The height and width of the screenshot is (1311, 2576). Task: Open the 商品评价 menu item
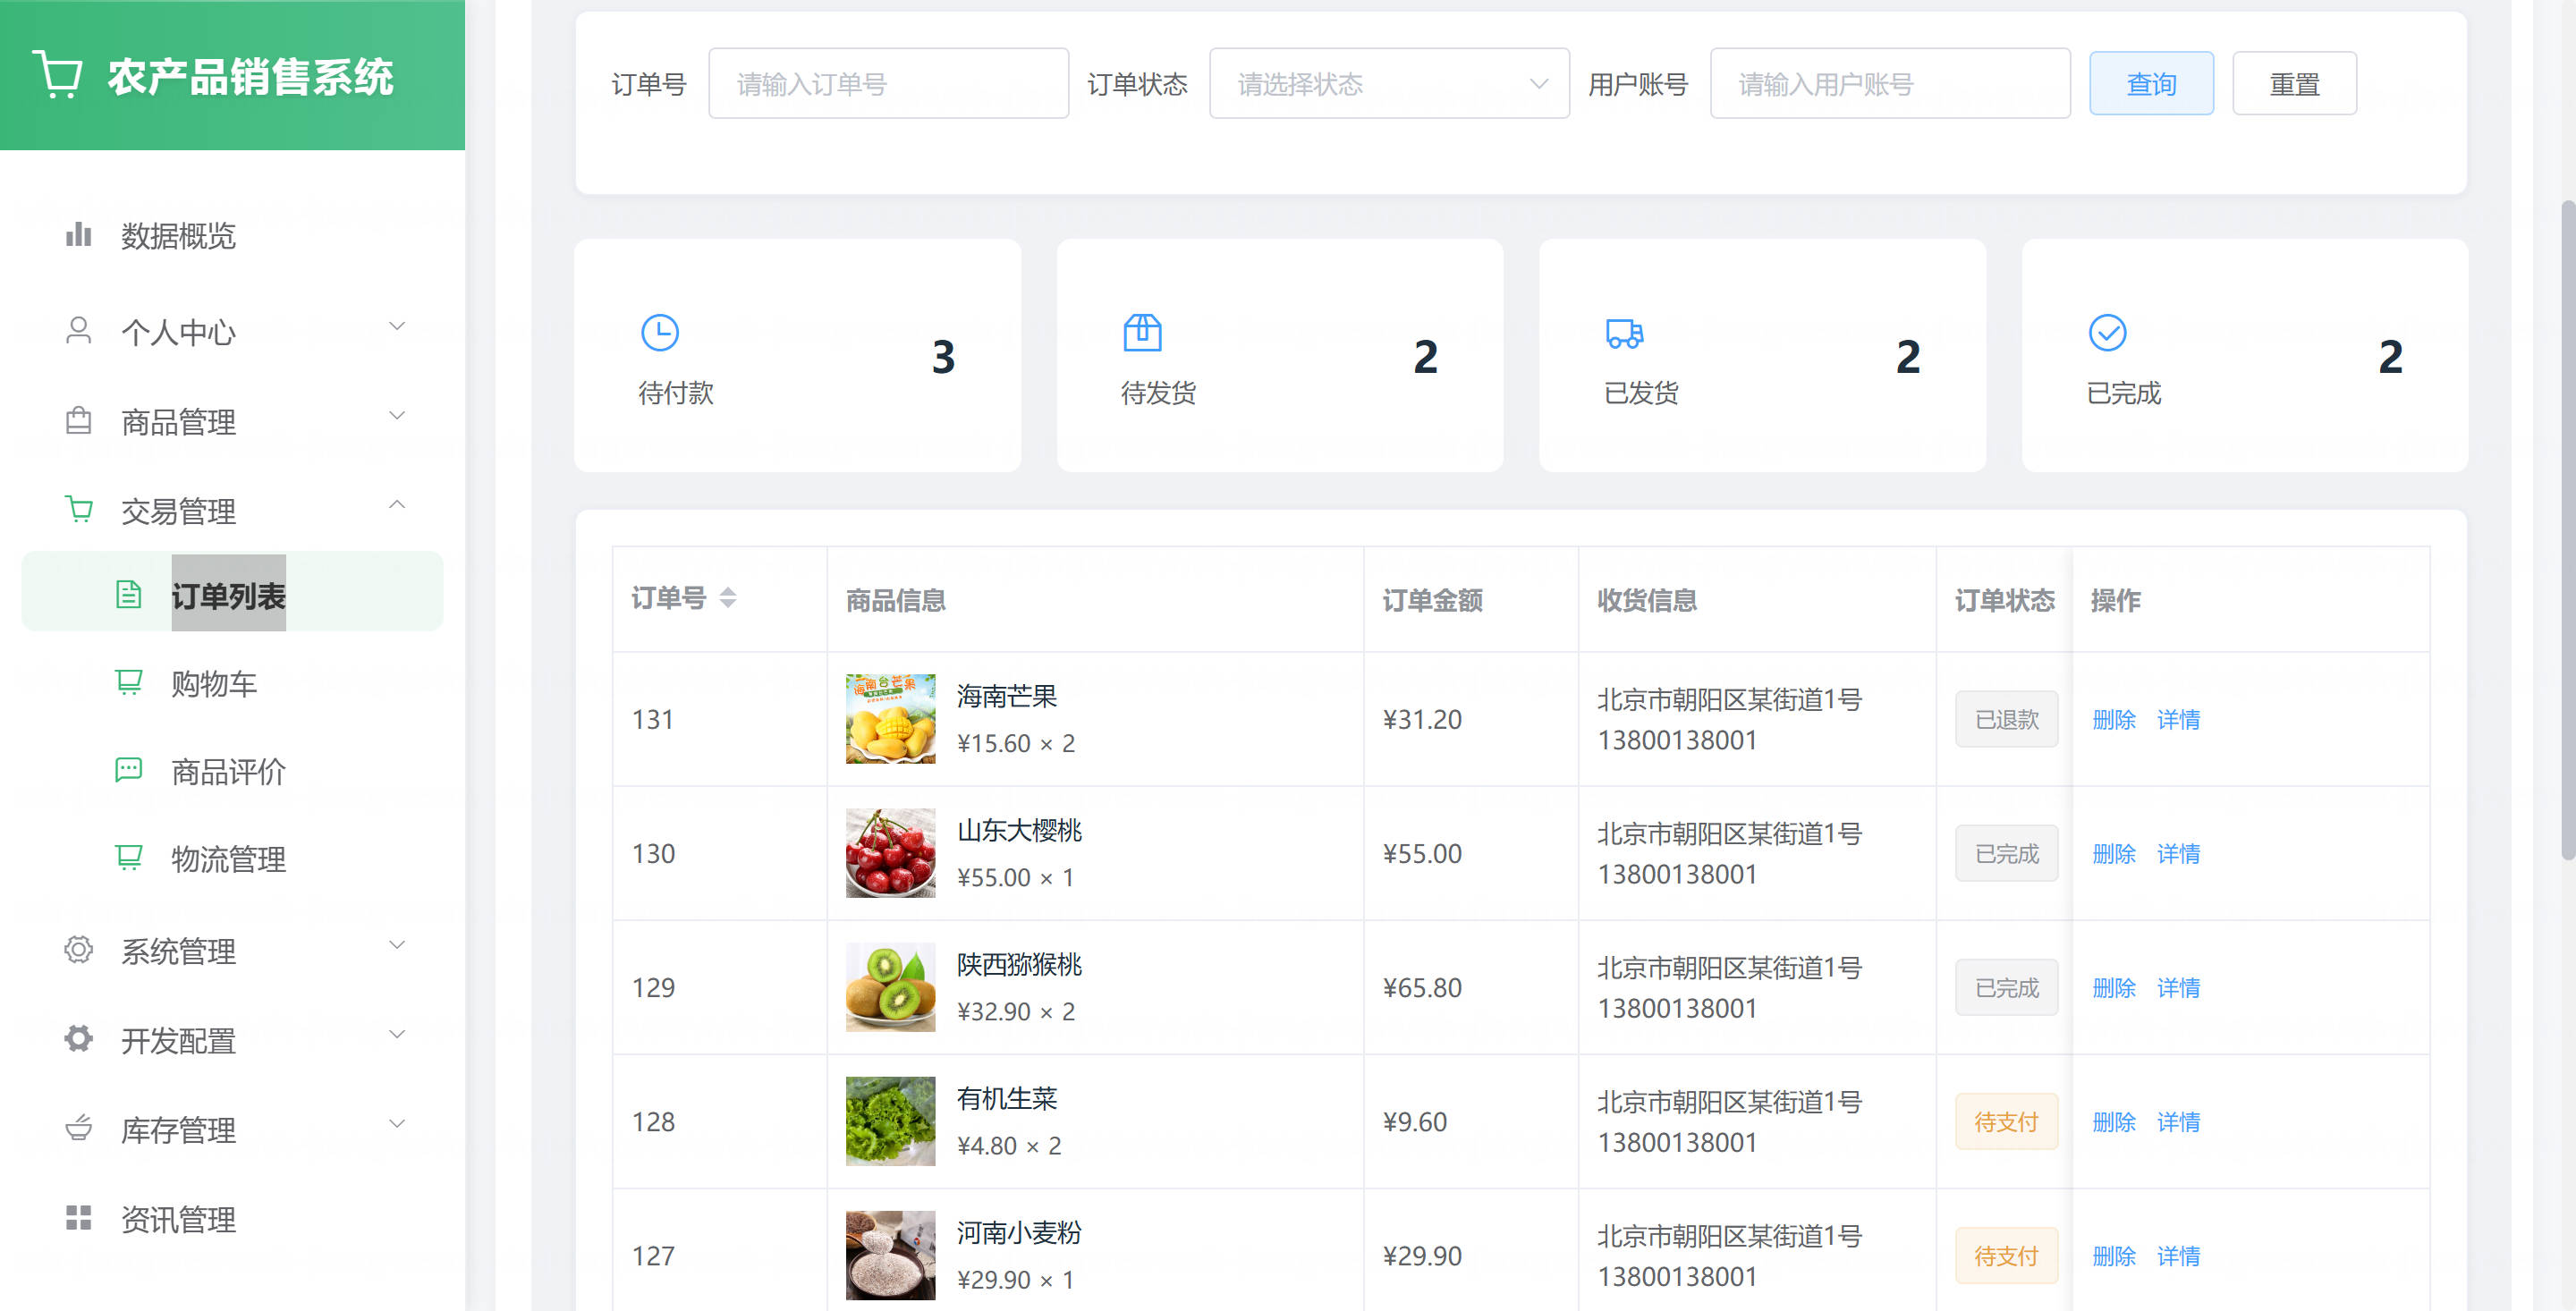click(232, 771)
